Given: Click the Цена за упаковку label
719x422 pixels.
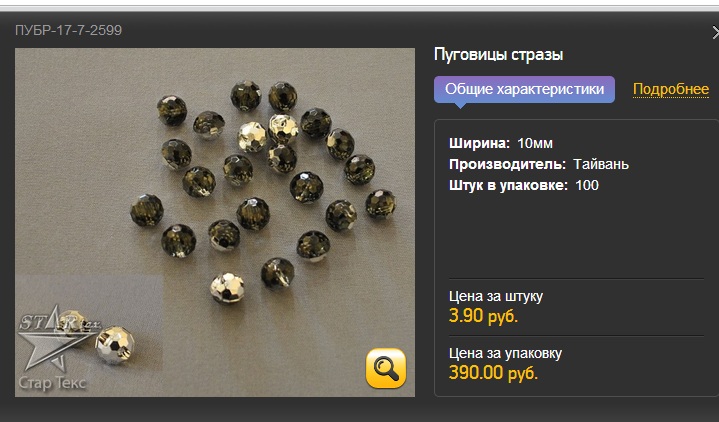Looking at the screenshot, I should click(x=505, y=353).
